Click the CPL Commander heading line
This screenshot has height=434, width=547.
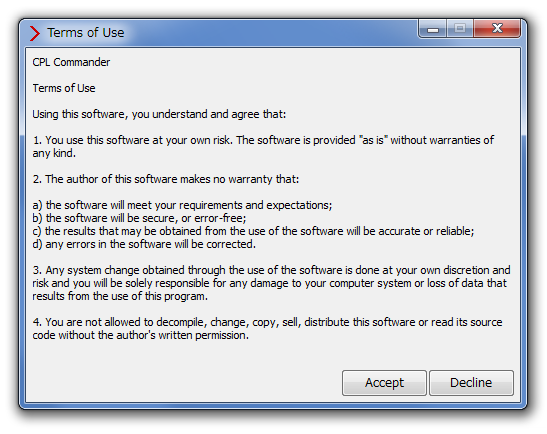point(71,62)
